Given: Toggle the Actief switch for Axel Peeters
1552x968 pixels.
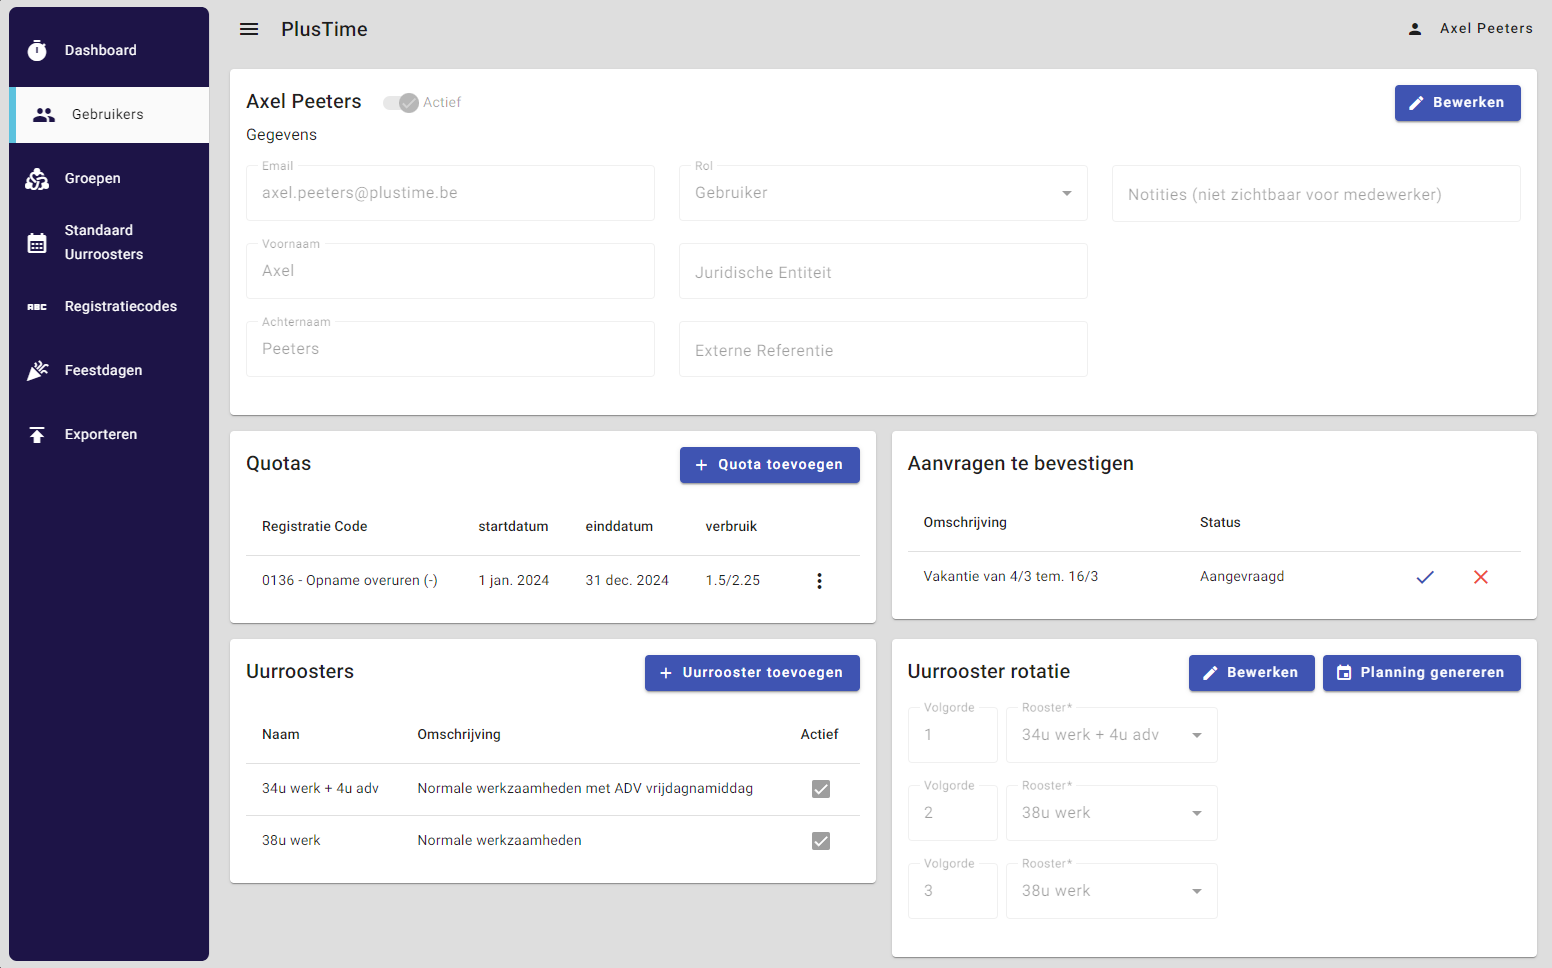Looking at the screenshot, I should click(x=401, y=103).
